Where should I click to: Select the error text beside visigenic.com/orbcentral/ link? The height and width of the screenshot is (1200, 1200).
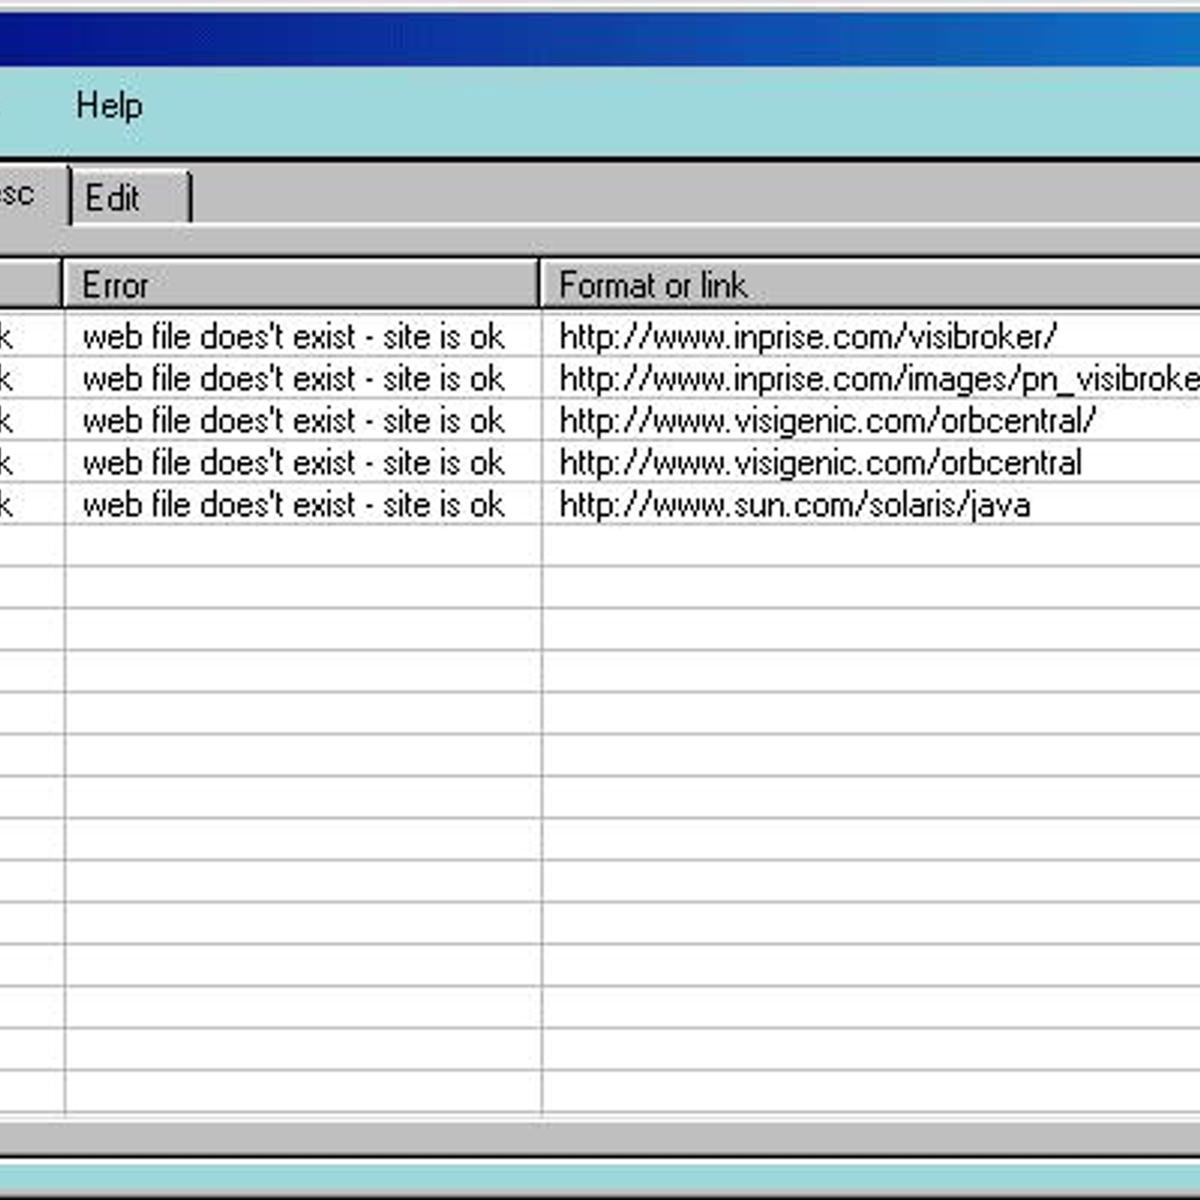click(x=293, y=421)
